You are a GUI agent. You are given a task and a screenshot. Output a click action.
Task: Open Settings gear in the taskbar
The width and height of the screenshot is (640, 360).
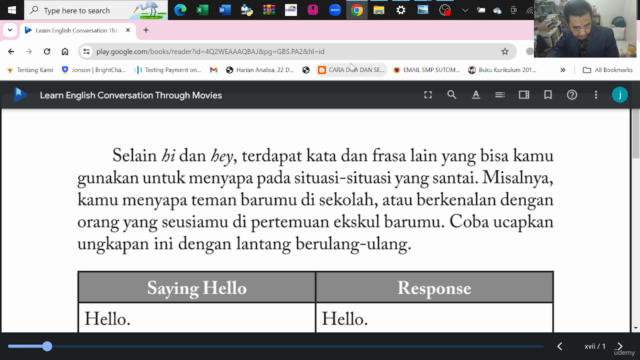tap(401, 10)
